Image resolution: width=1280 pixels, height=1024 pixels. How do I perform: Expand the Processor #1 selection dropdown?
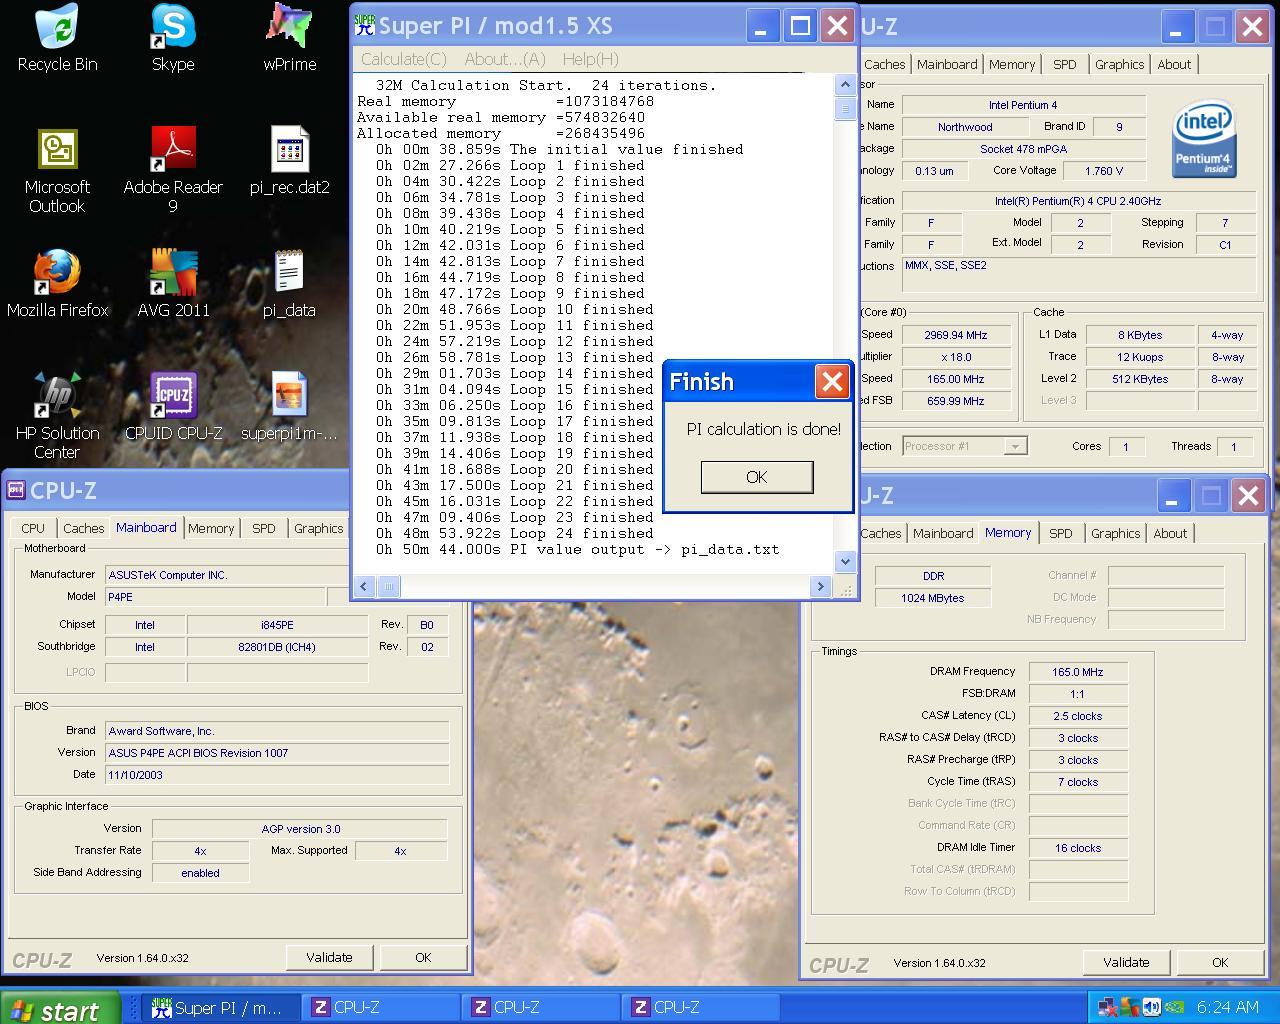click(x=1015, y=446)
